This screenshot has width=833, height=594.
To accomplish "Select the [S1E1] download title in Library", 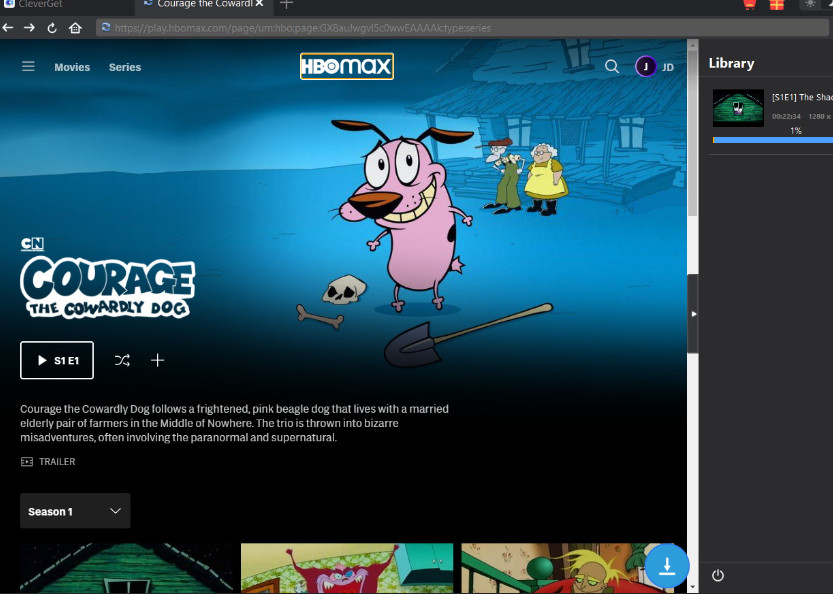I will pos(802,97).
